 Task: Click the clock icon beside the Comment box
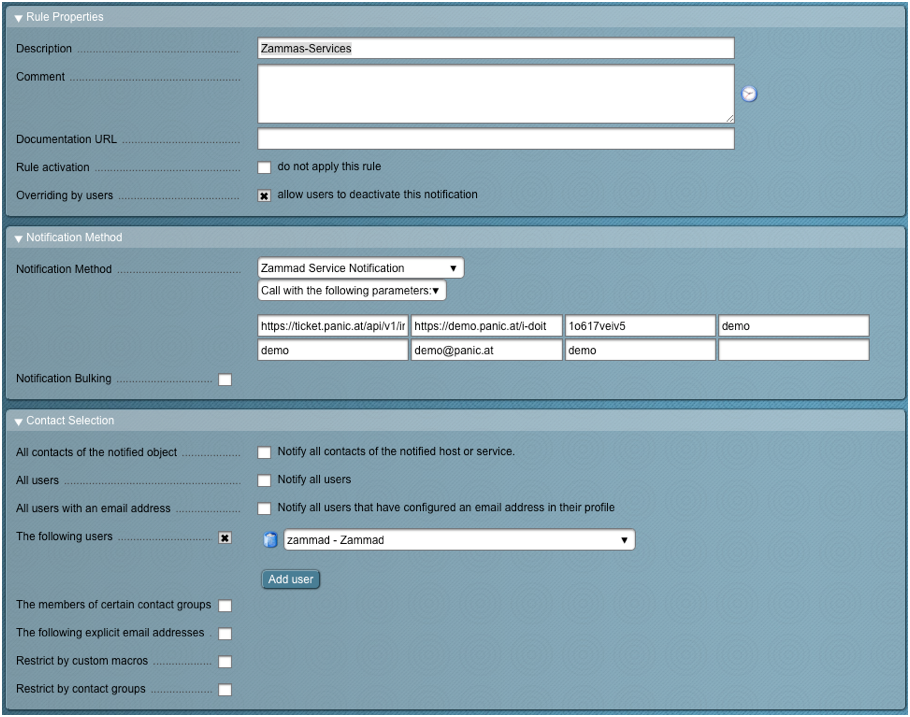749,94
